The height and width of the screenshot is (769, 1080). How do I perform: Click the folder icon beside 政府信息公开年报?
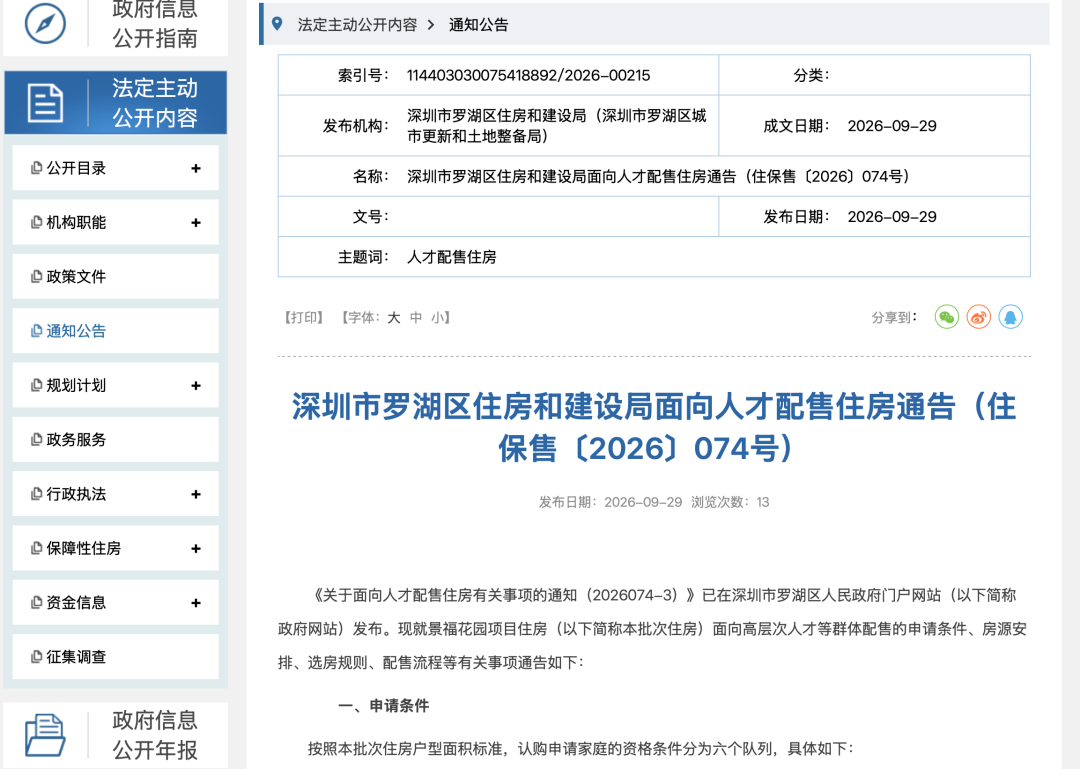(45, 735)
